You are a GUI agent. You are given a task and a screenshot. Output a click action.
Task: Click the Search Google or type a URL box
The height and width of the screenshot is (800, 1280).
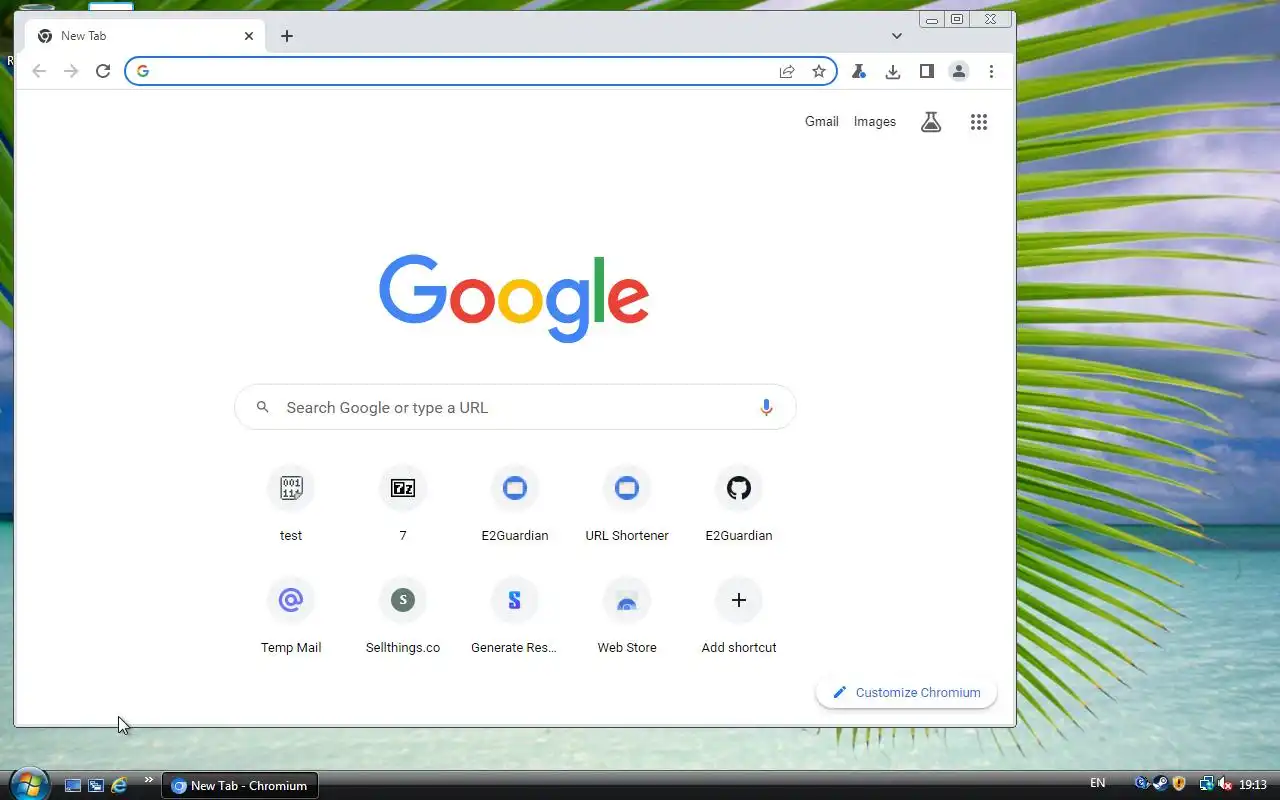pos(515,407)
